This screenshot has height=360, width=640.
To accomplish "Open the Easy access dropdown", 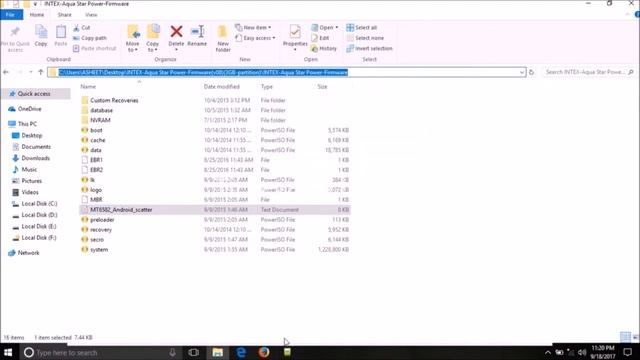I will (255, 38).
